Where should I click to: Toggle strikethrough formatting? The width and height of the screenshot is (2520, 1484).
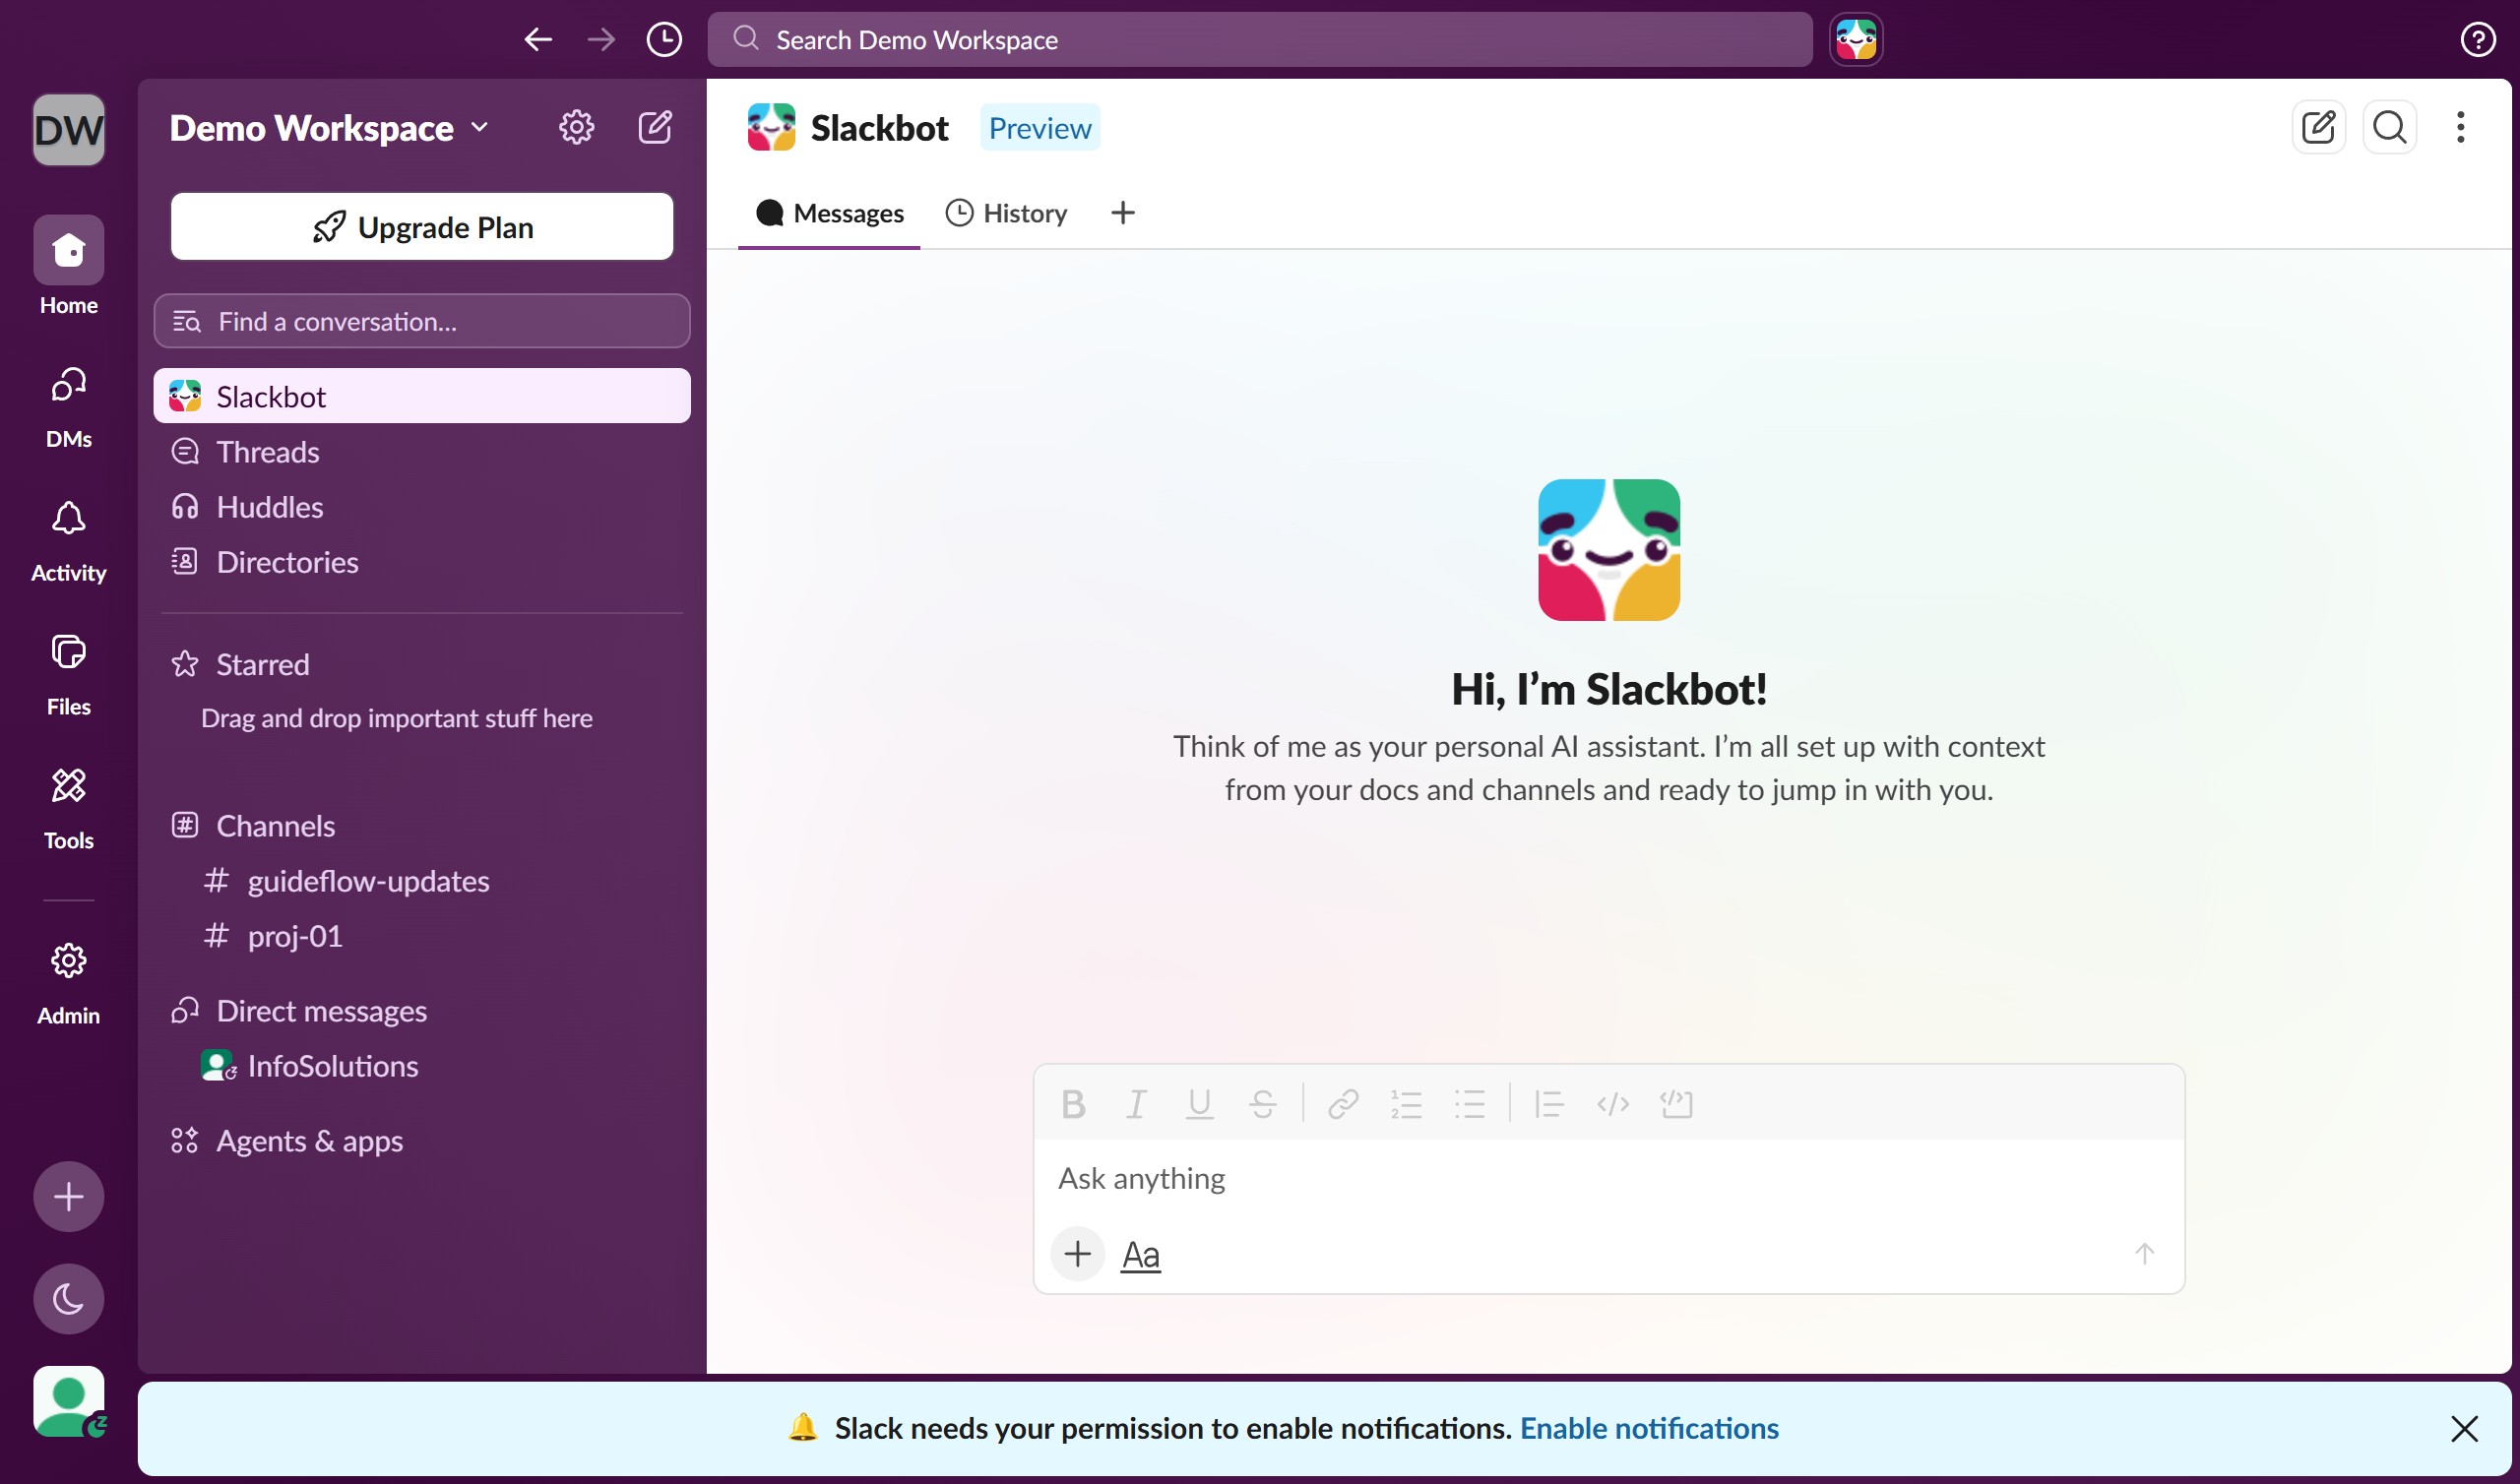click(x=1262, y=1104)
